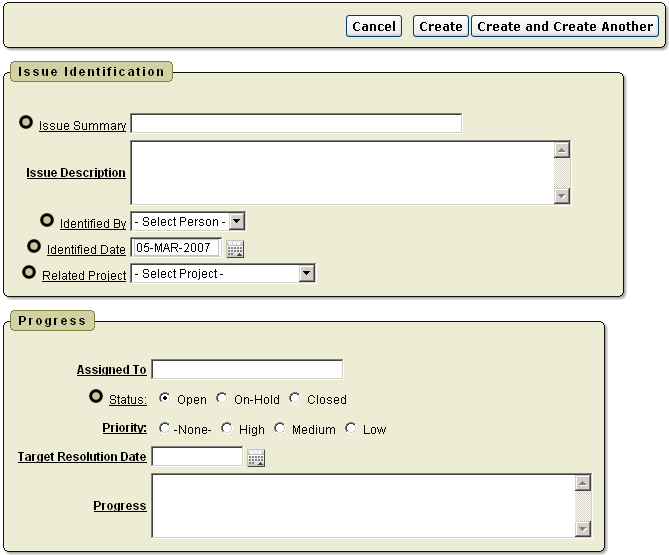Click Create and Create Another
Screen dimensions: 669x555
point(565,27)
